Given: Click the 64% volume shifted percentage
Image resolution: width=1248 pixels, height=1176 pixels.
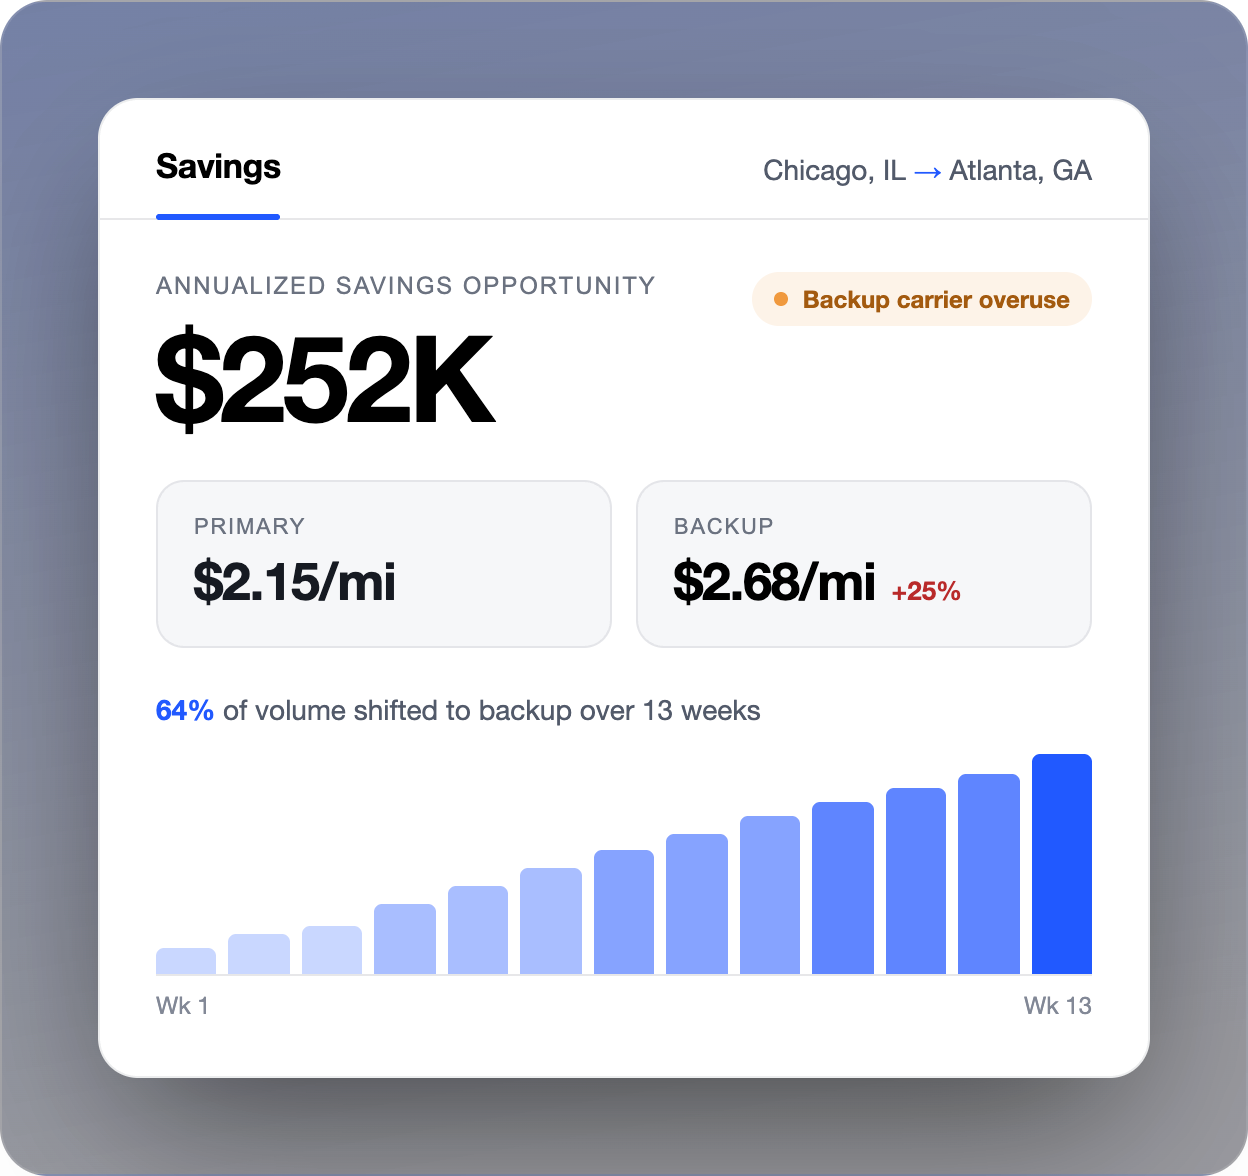Looking at the screenshot, I should pyautogui.click(x=185, y=711).
